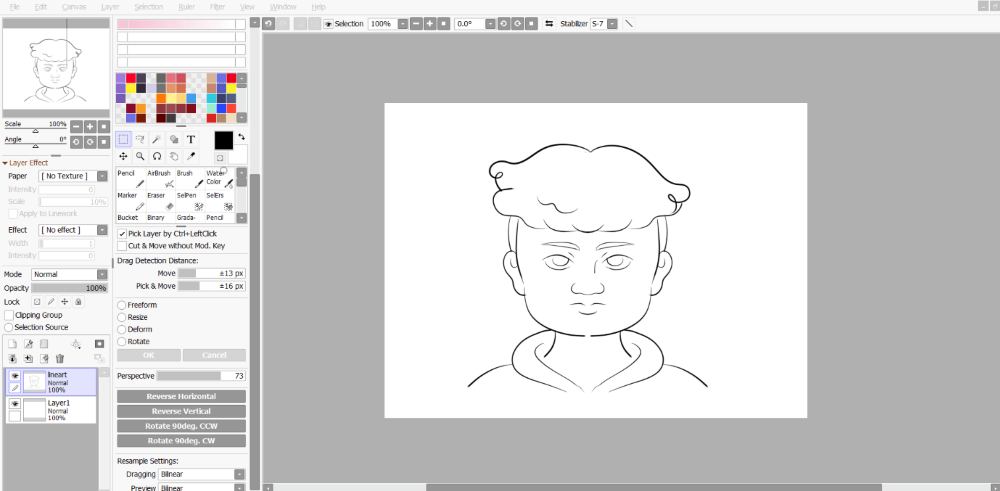
Task: Select Deform transform option
Action: (122, 330)
